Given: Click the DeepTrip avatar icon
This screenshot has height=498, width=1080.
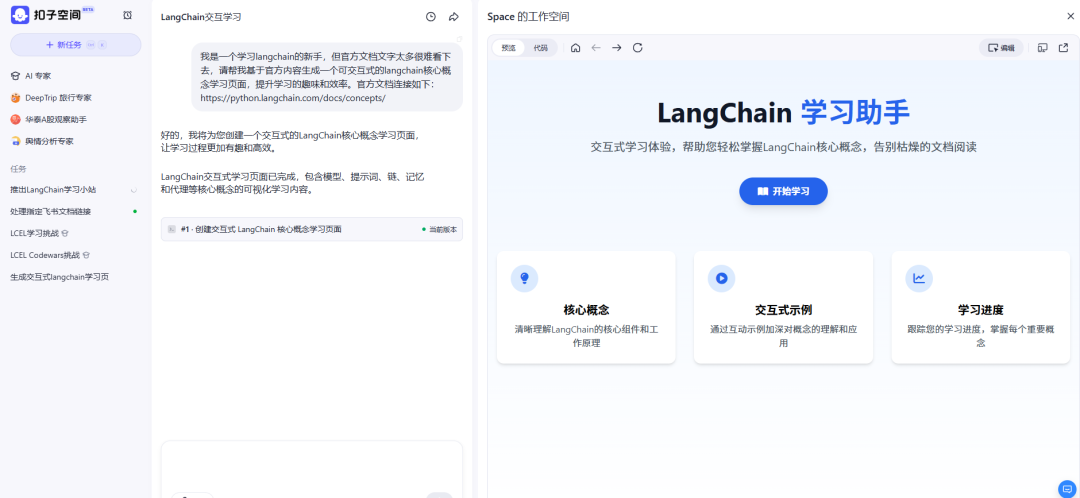Looking at the screenshot, I should (15, 98).
